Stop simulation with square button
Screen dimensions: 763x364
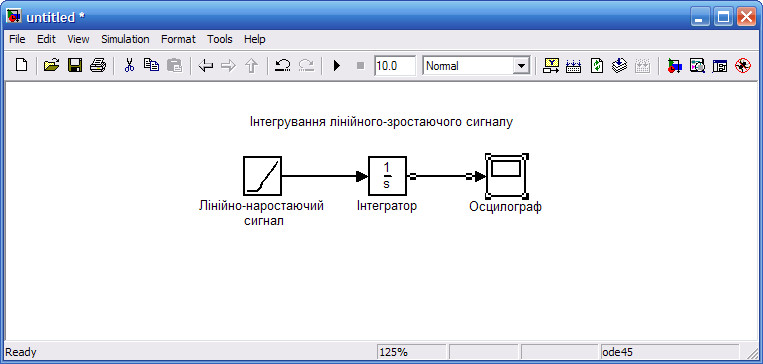360,65
